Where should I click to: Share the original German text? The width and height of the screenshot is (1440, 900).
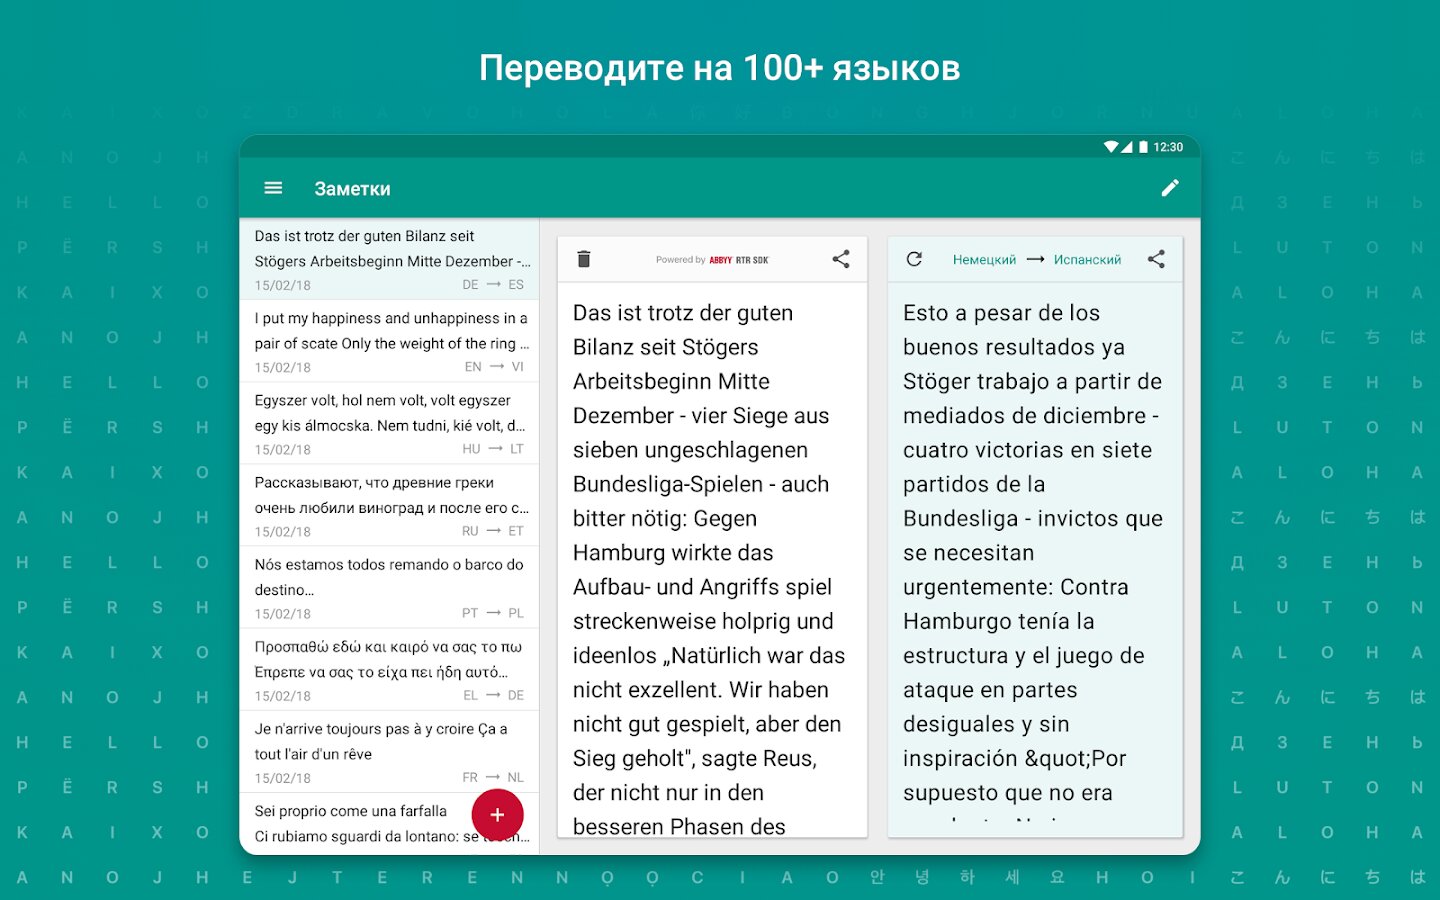tap(841, 259)
